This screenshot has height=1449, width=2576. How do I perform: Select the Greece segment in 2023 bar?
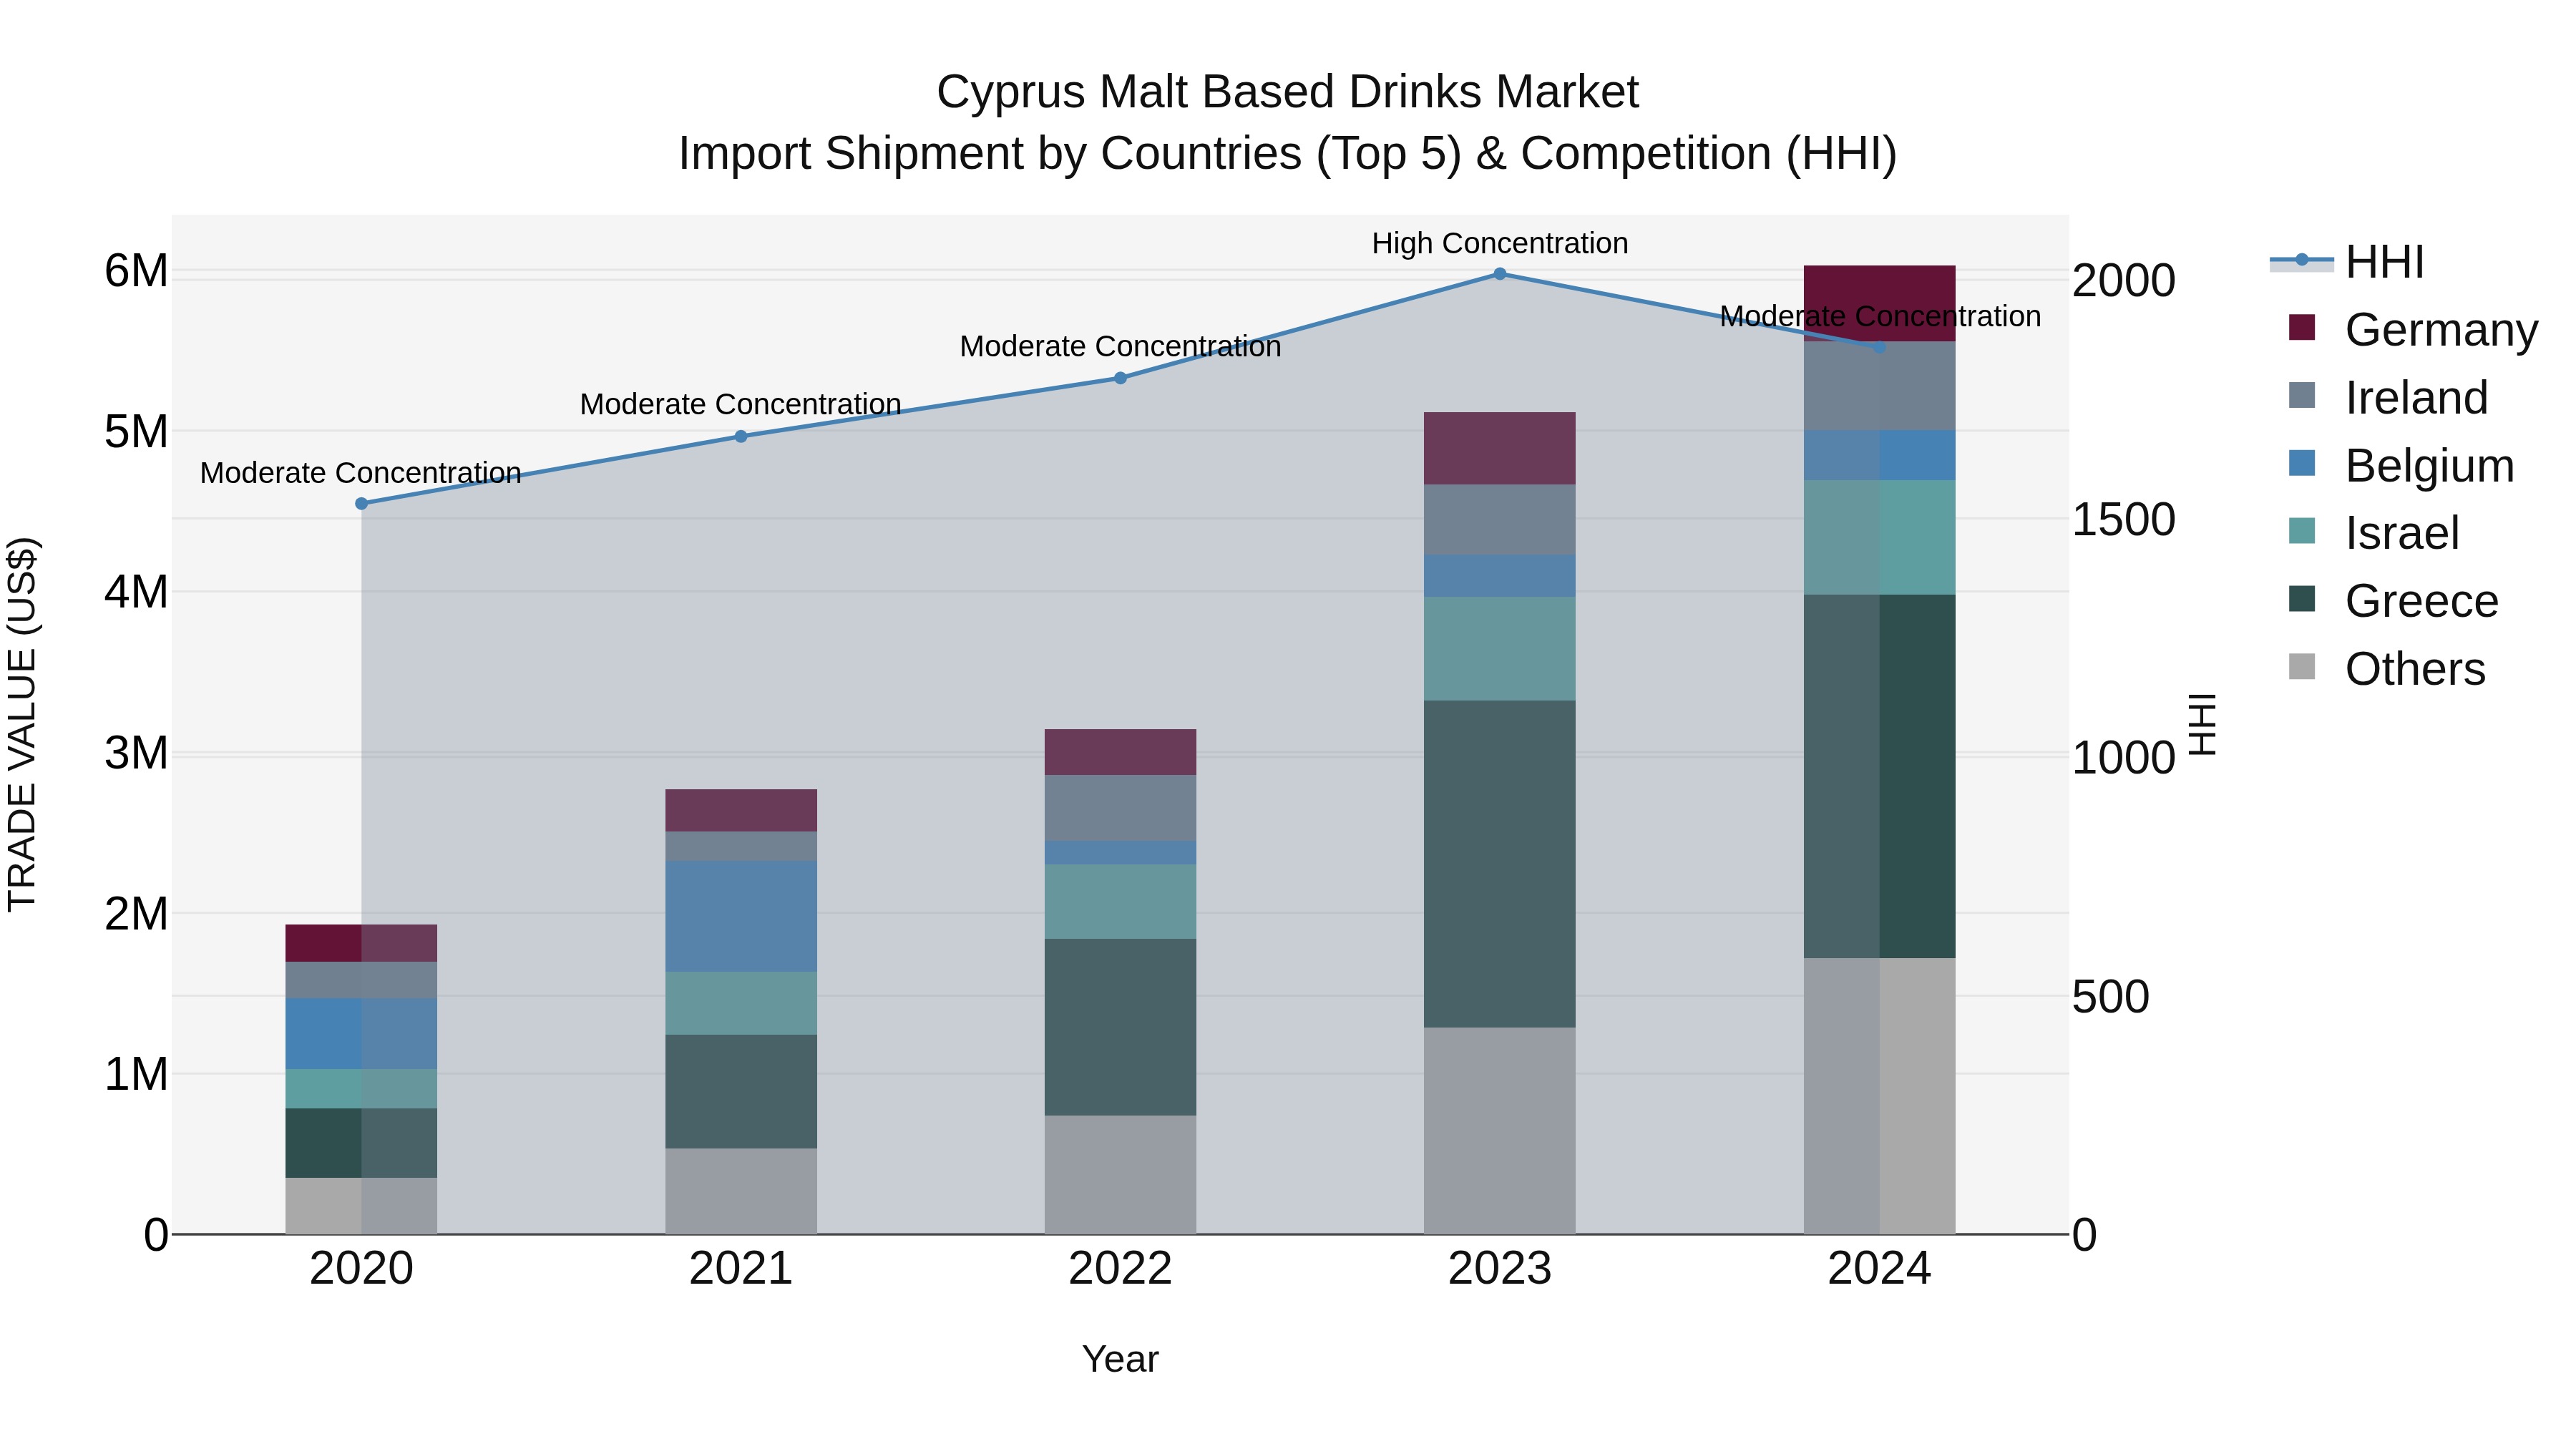[x=1499, y=863]
